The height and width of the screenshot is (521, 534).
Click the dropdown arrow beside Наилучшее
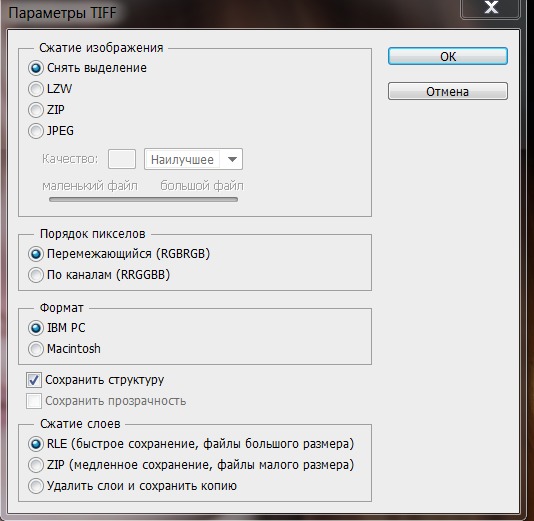click(232, 159)
